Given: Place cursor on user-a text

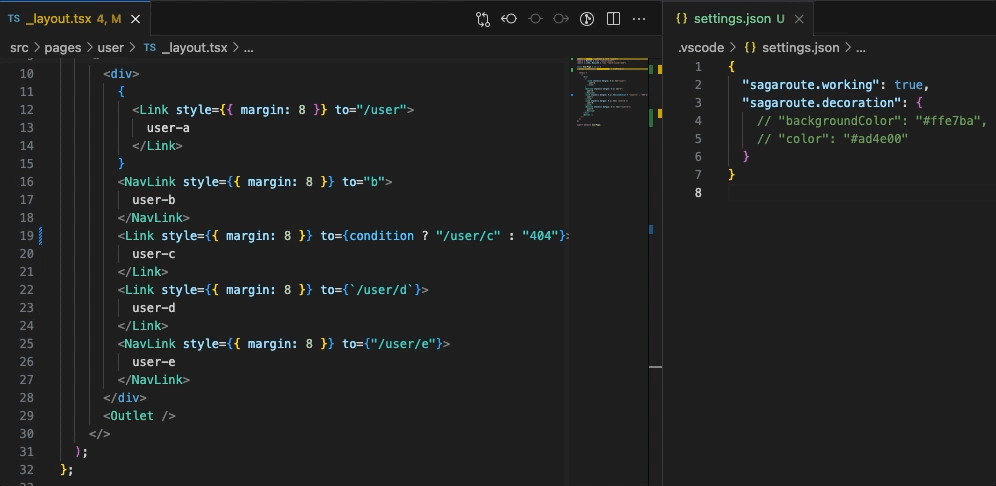Looking at the screenshot, I should [x=168, y=128].
